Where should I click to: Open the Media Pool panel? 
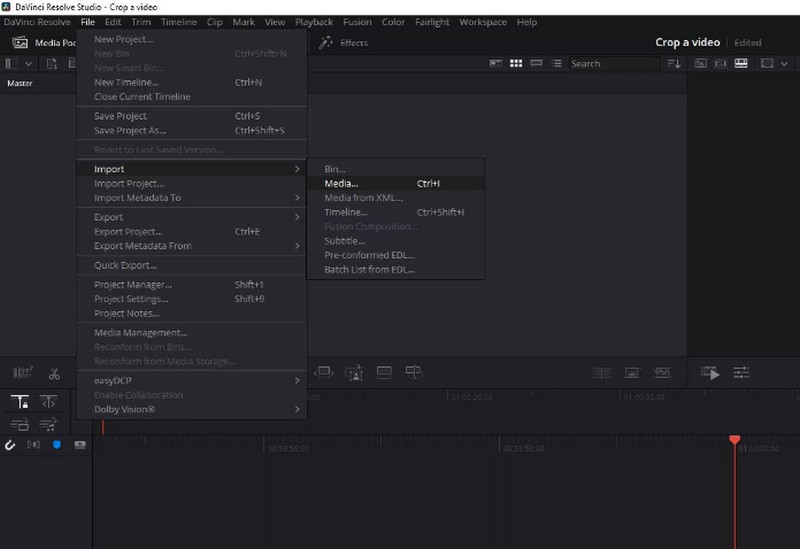[44, 43]
